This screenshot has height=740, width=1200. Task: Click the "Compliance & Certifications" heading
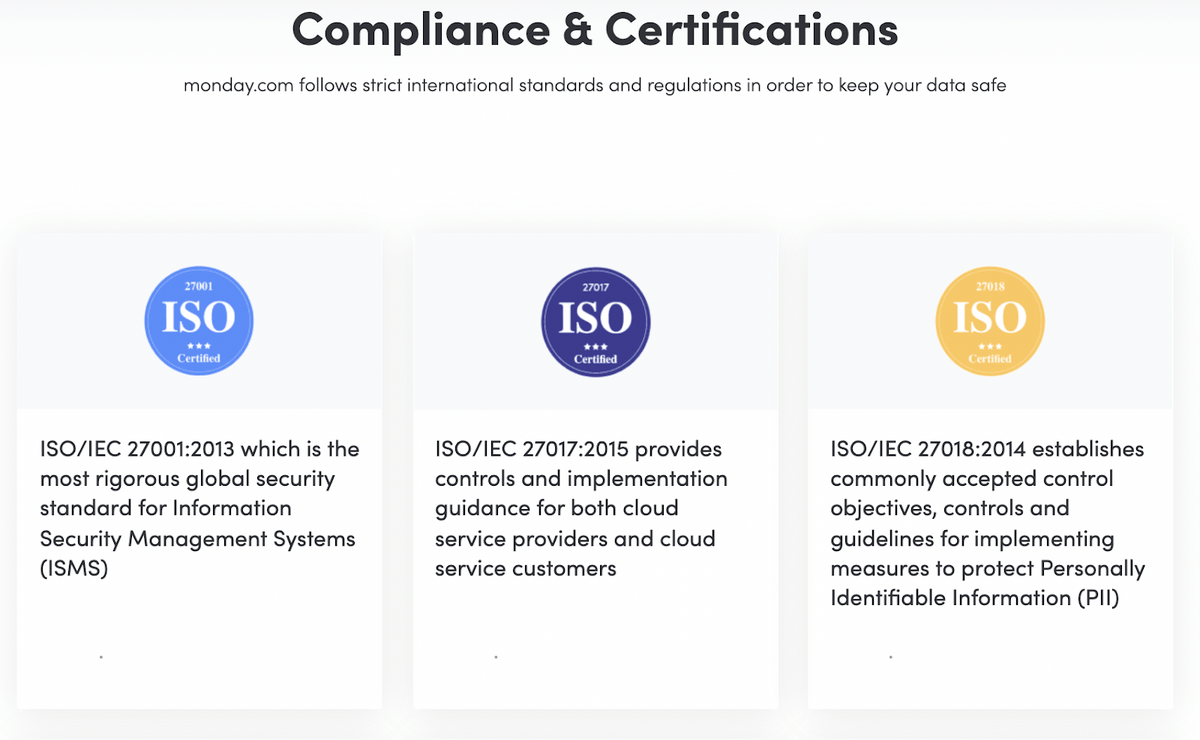[x=594, y=30]
